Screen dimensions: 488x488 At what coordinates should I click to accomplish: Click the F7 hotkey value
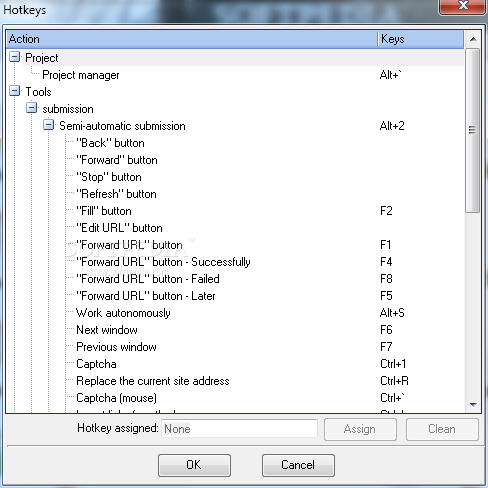[x=386, y=347]
